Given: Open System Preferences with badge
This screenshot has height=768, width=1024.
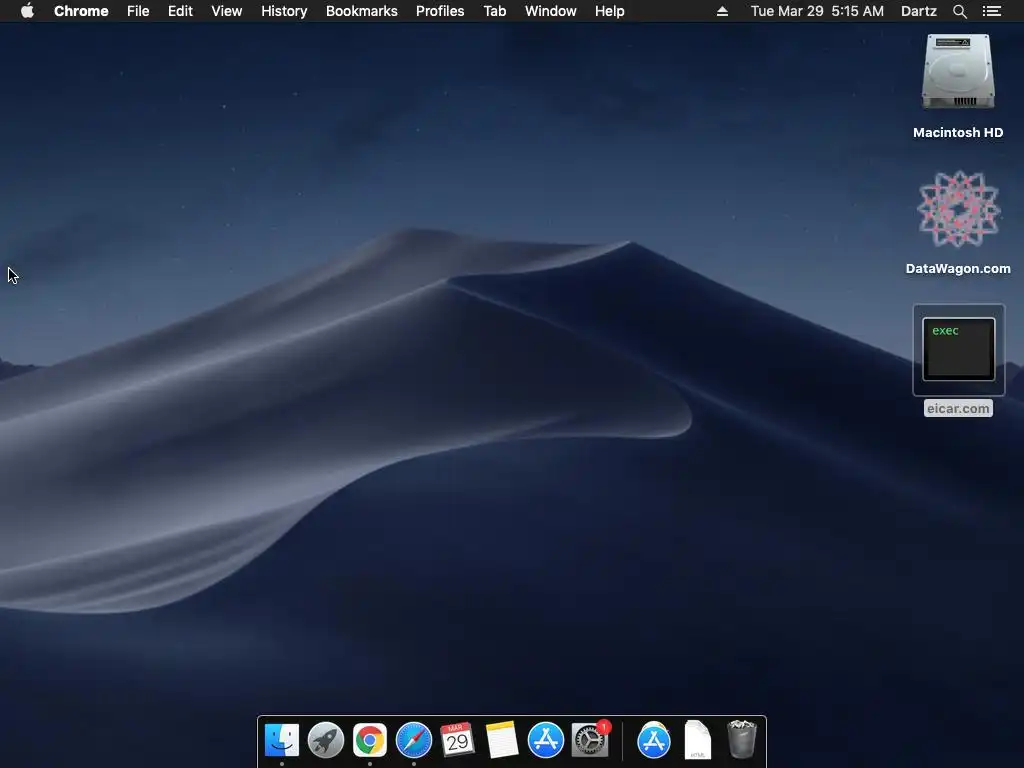Looking at the screenshot, I should [590, 740].
